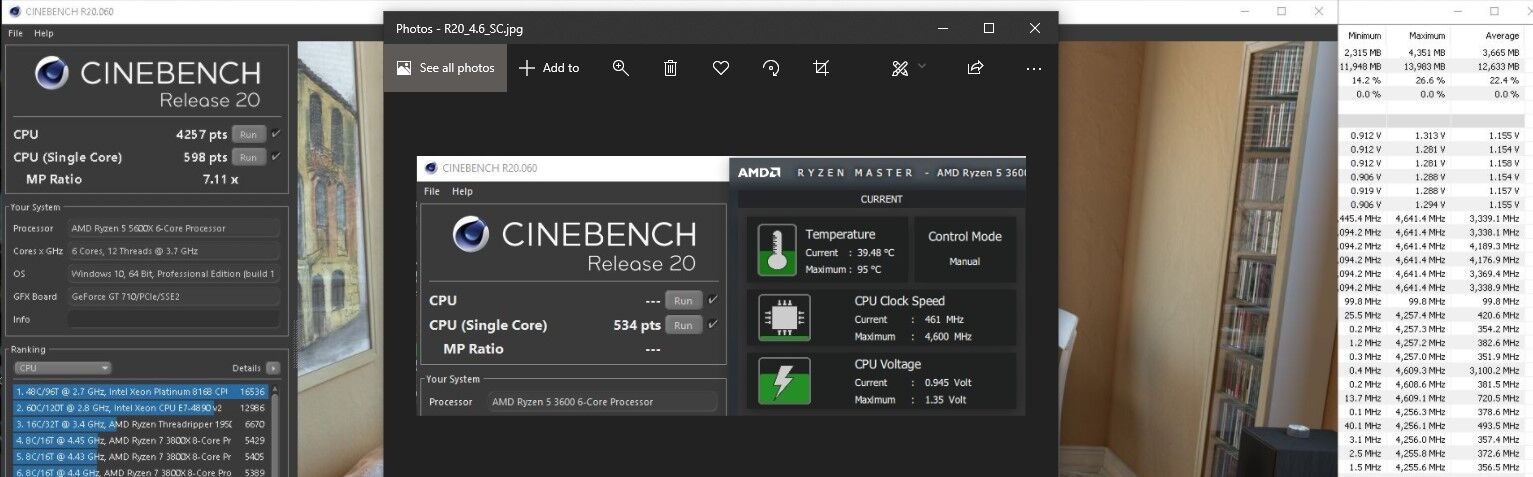Delete the photo using the trash icon
The width and height of the screenshot is (1533, 477).
[670, 68]
